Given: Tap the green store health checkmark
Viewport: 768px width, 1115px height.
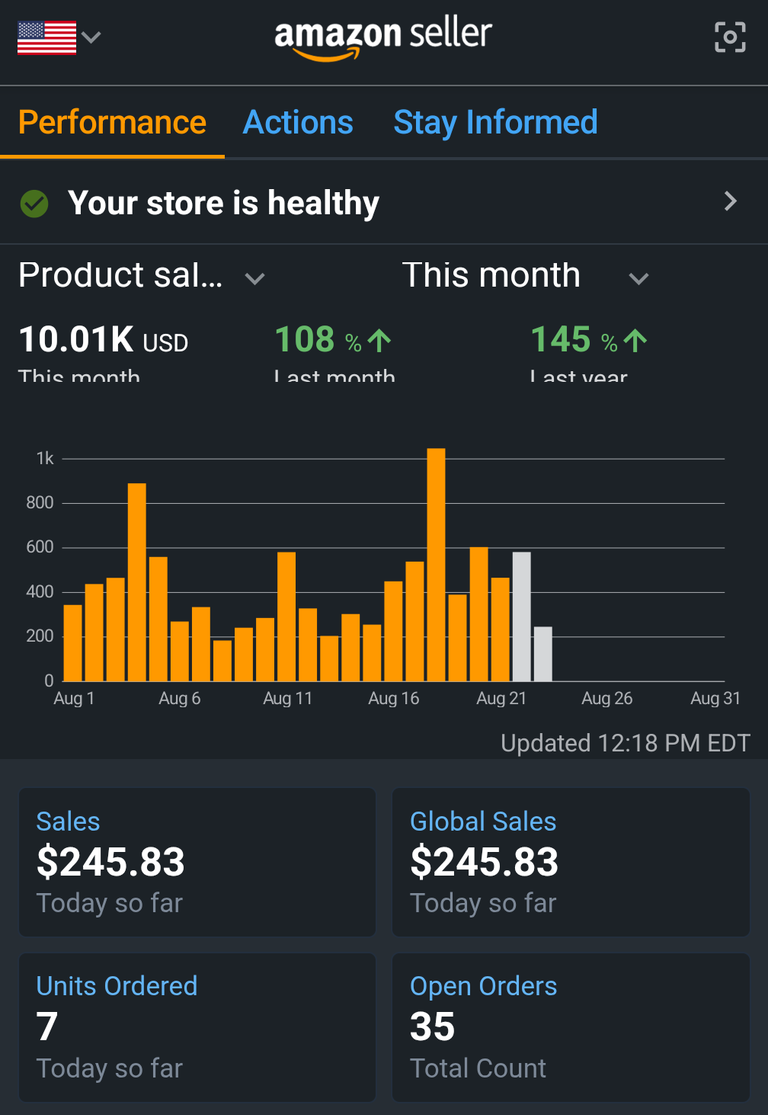Looking at the screenshot, I should 34,204.
